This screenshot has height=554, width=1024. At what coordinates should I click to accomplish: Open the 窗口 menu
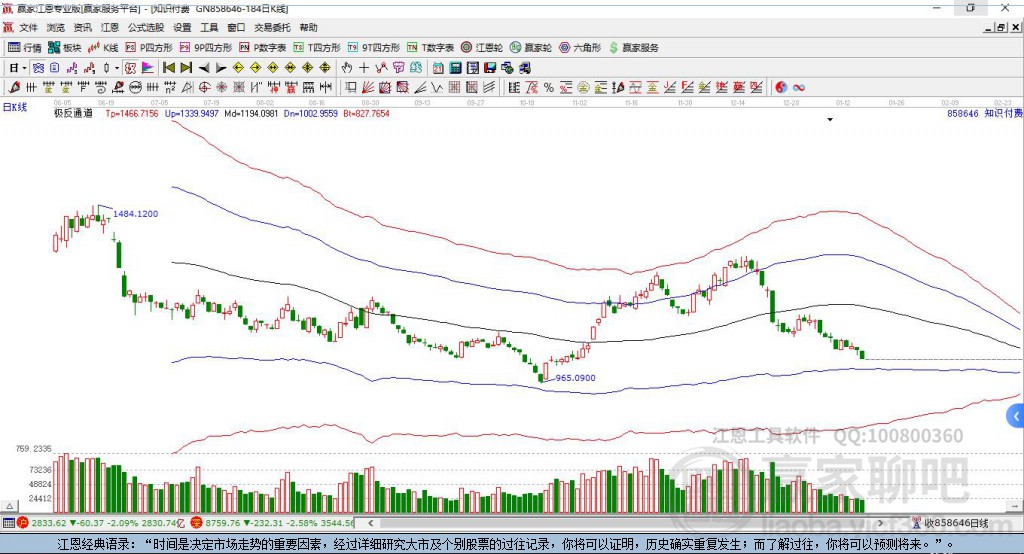point(236,27)
